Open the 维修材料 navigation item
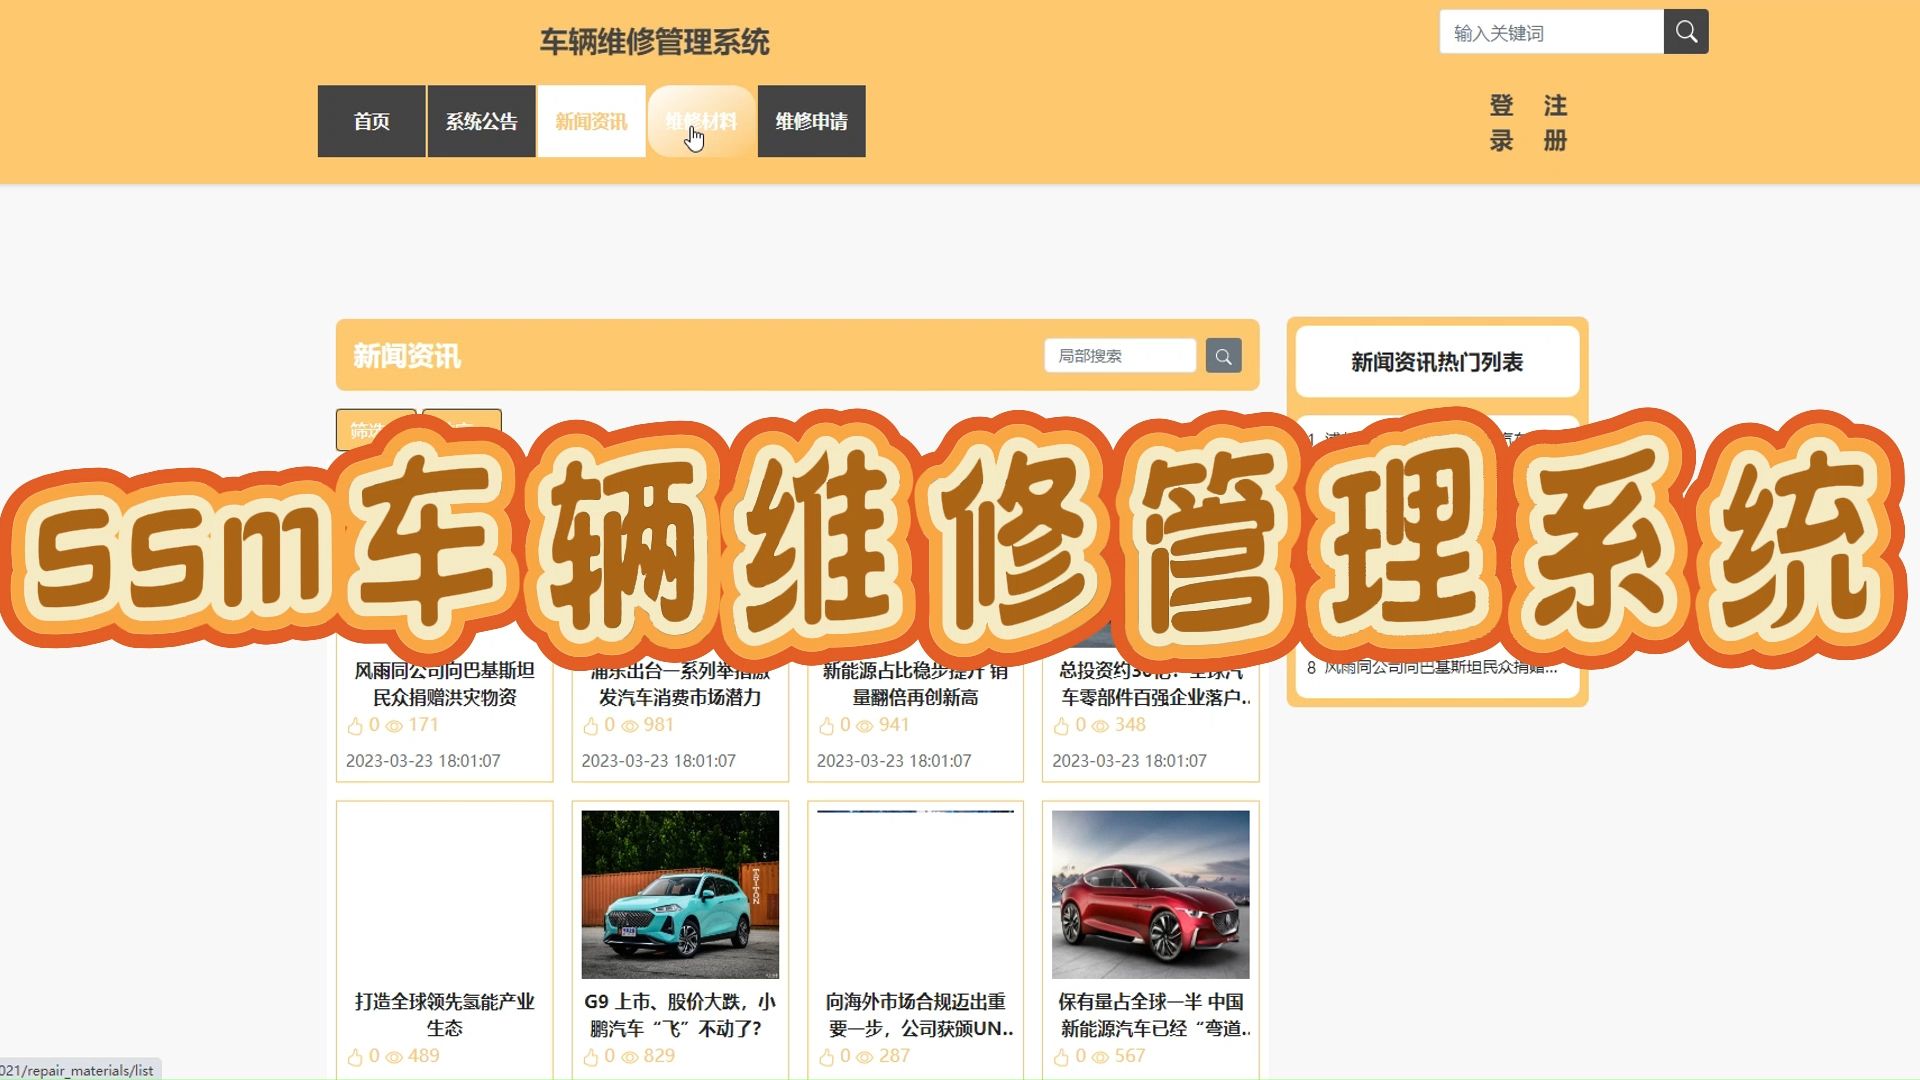The image size is (1920, 1080). (701, 121)
